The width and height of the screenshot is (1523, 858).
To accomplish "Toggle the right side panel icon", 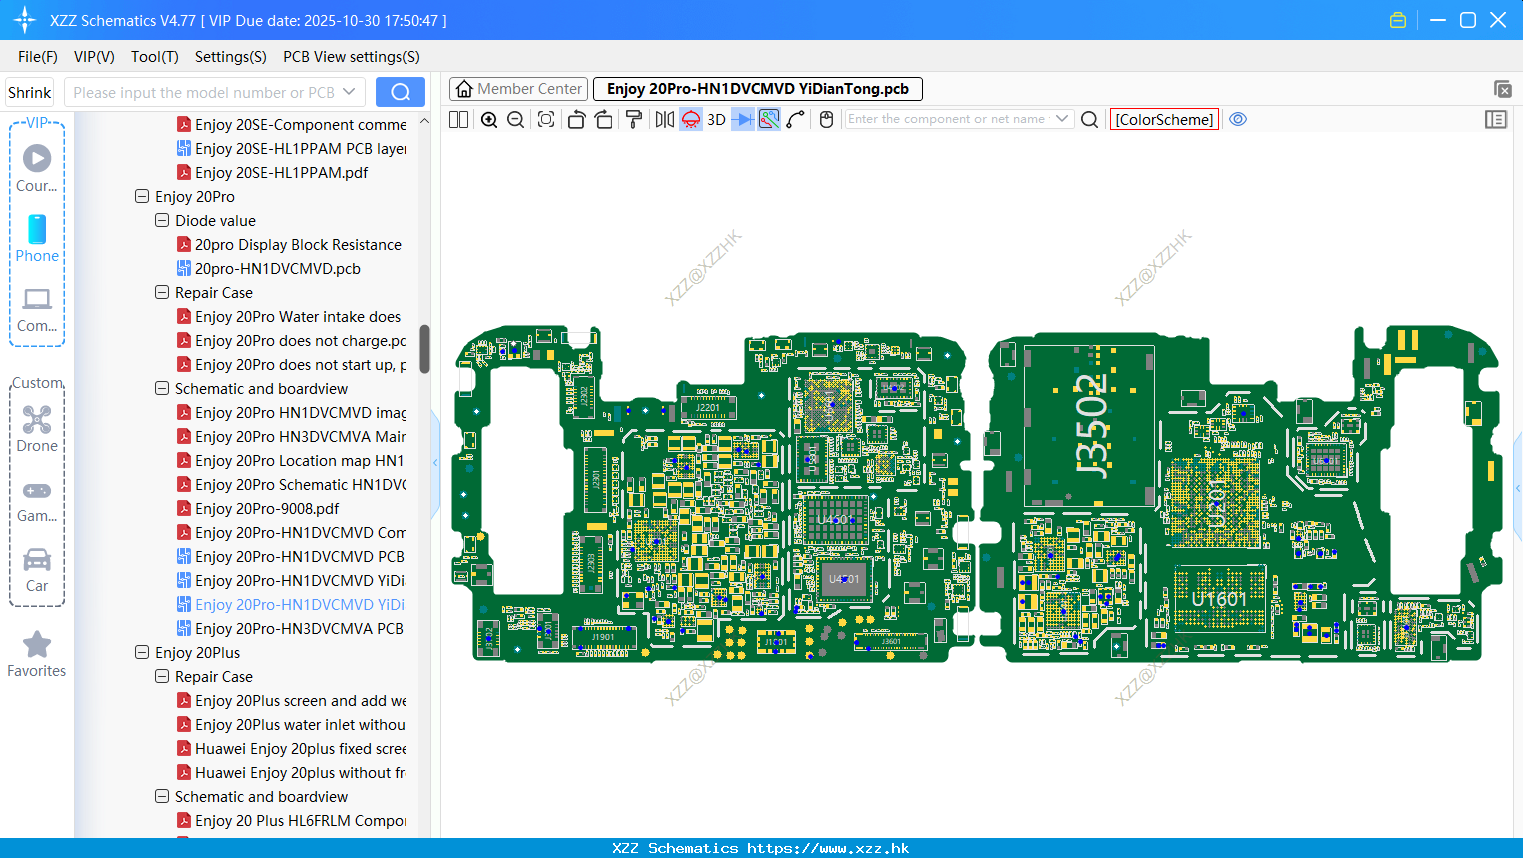I will point(1496,119).
